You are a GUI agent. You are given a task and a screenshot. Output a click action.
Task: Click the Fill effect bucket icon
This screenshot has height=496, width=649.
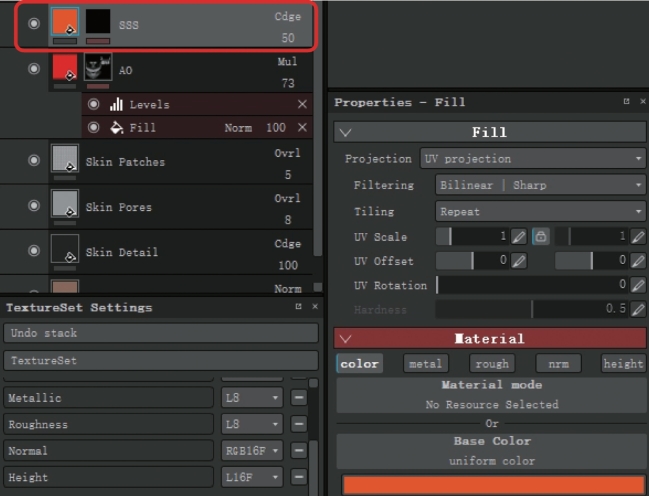click(x=116, y=128)
